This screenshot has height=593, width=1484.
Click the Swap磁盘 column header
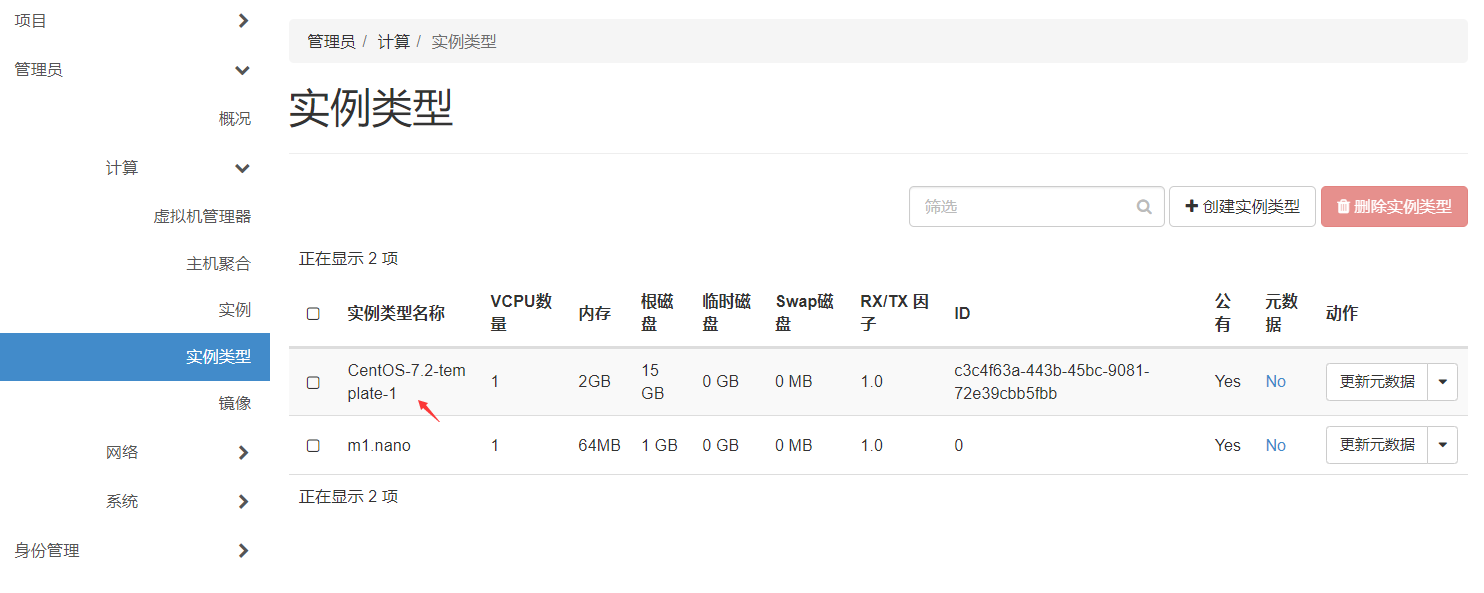tap(804, 313)
